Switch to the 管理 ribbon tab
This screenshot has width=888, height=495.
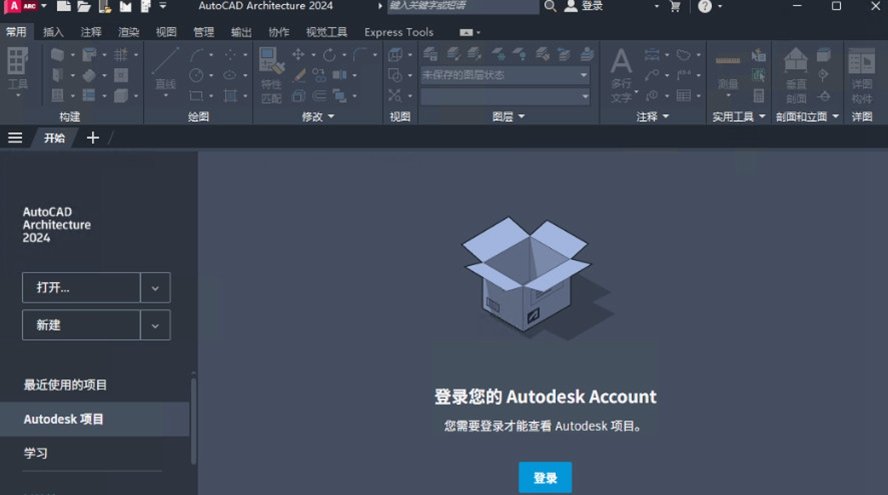203,32
